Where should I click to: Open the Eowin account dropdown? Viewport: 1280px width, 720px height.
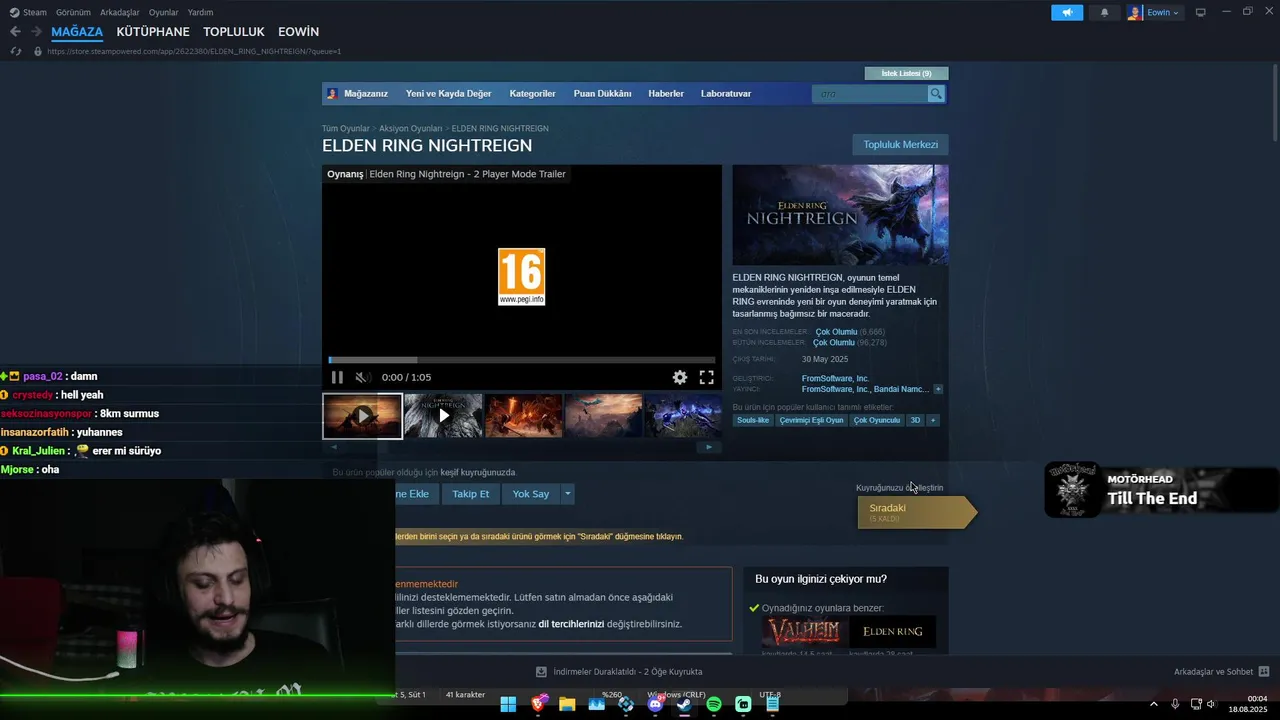[x=1154, y=12]
